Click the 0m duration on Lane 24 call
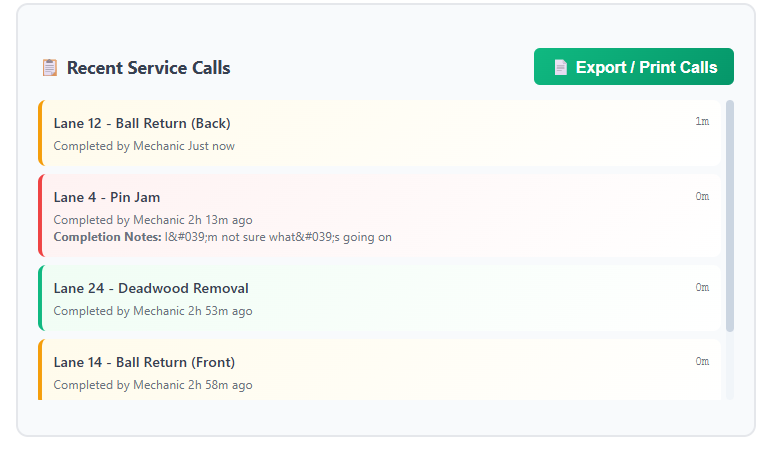Viewport: 779px width, 450px height. [x=702, y=287]
